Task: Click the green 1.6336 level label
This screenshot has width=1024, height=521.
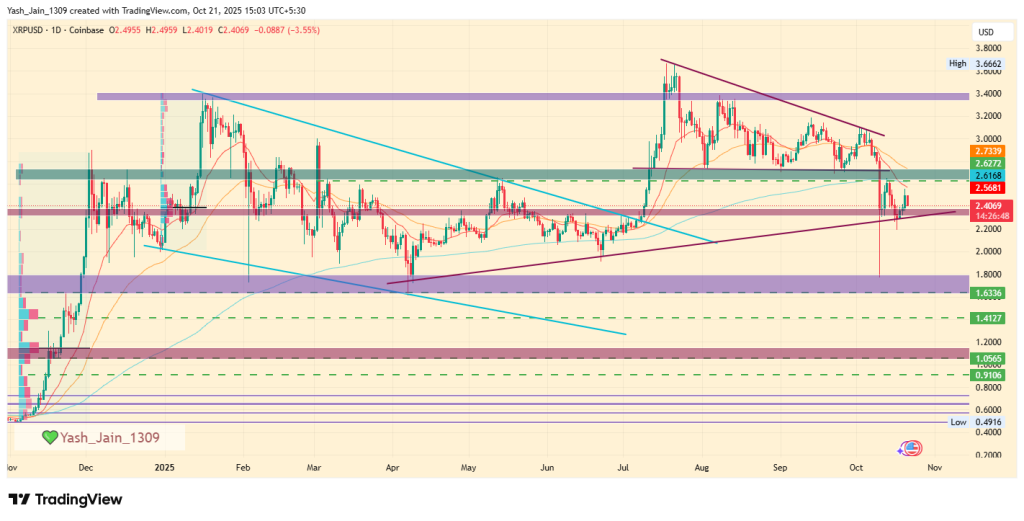Action: 986,291
